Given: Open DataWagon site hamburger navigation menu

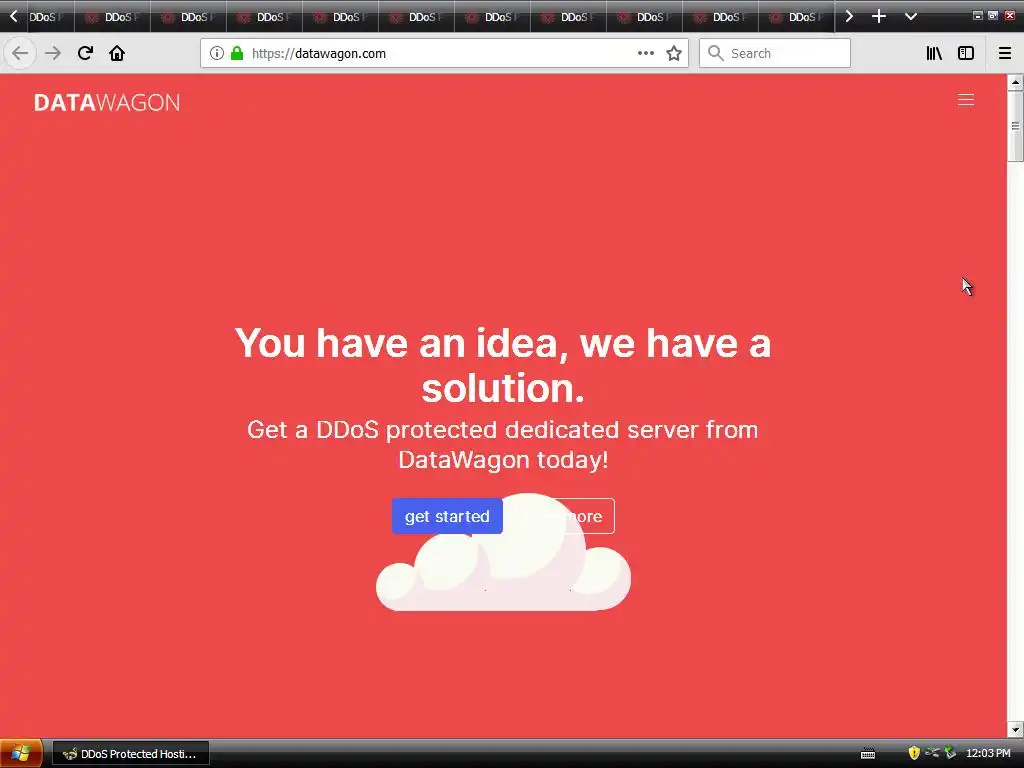Looking at the screenshot, I should coord(966,99).
